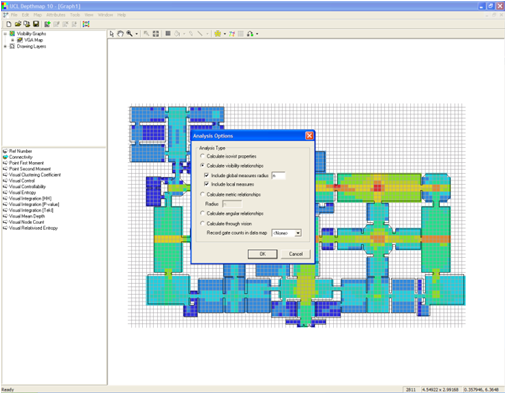Screen dimensions: 506x394
Task: Confirm analysis with OK button
Action: tap(262, 254)
